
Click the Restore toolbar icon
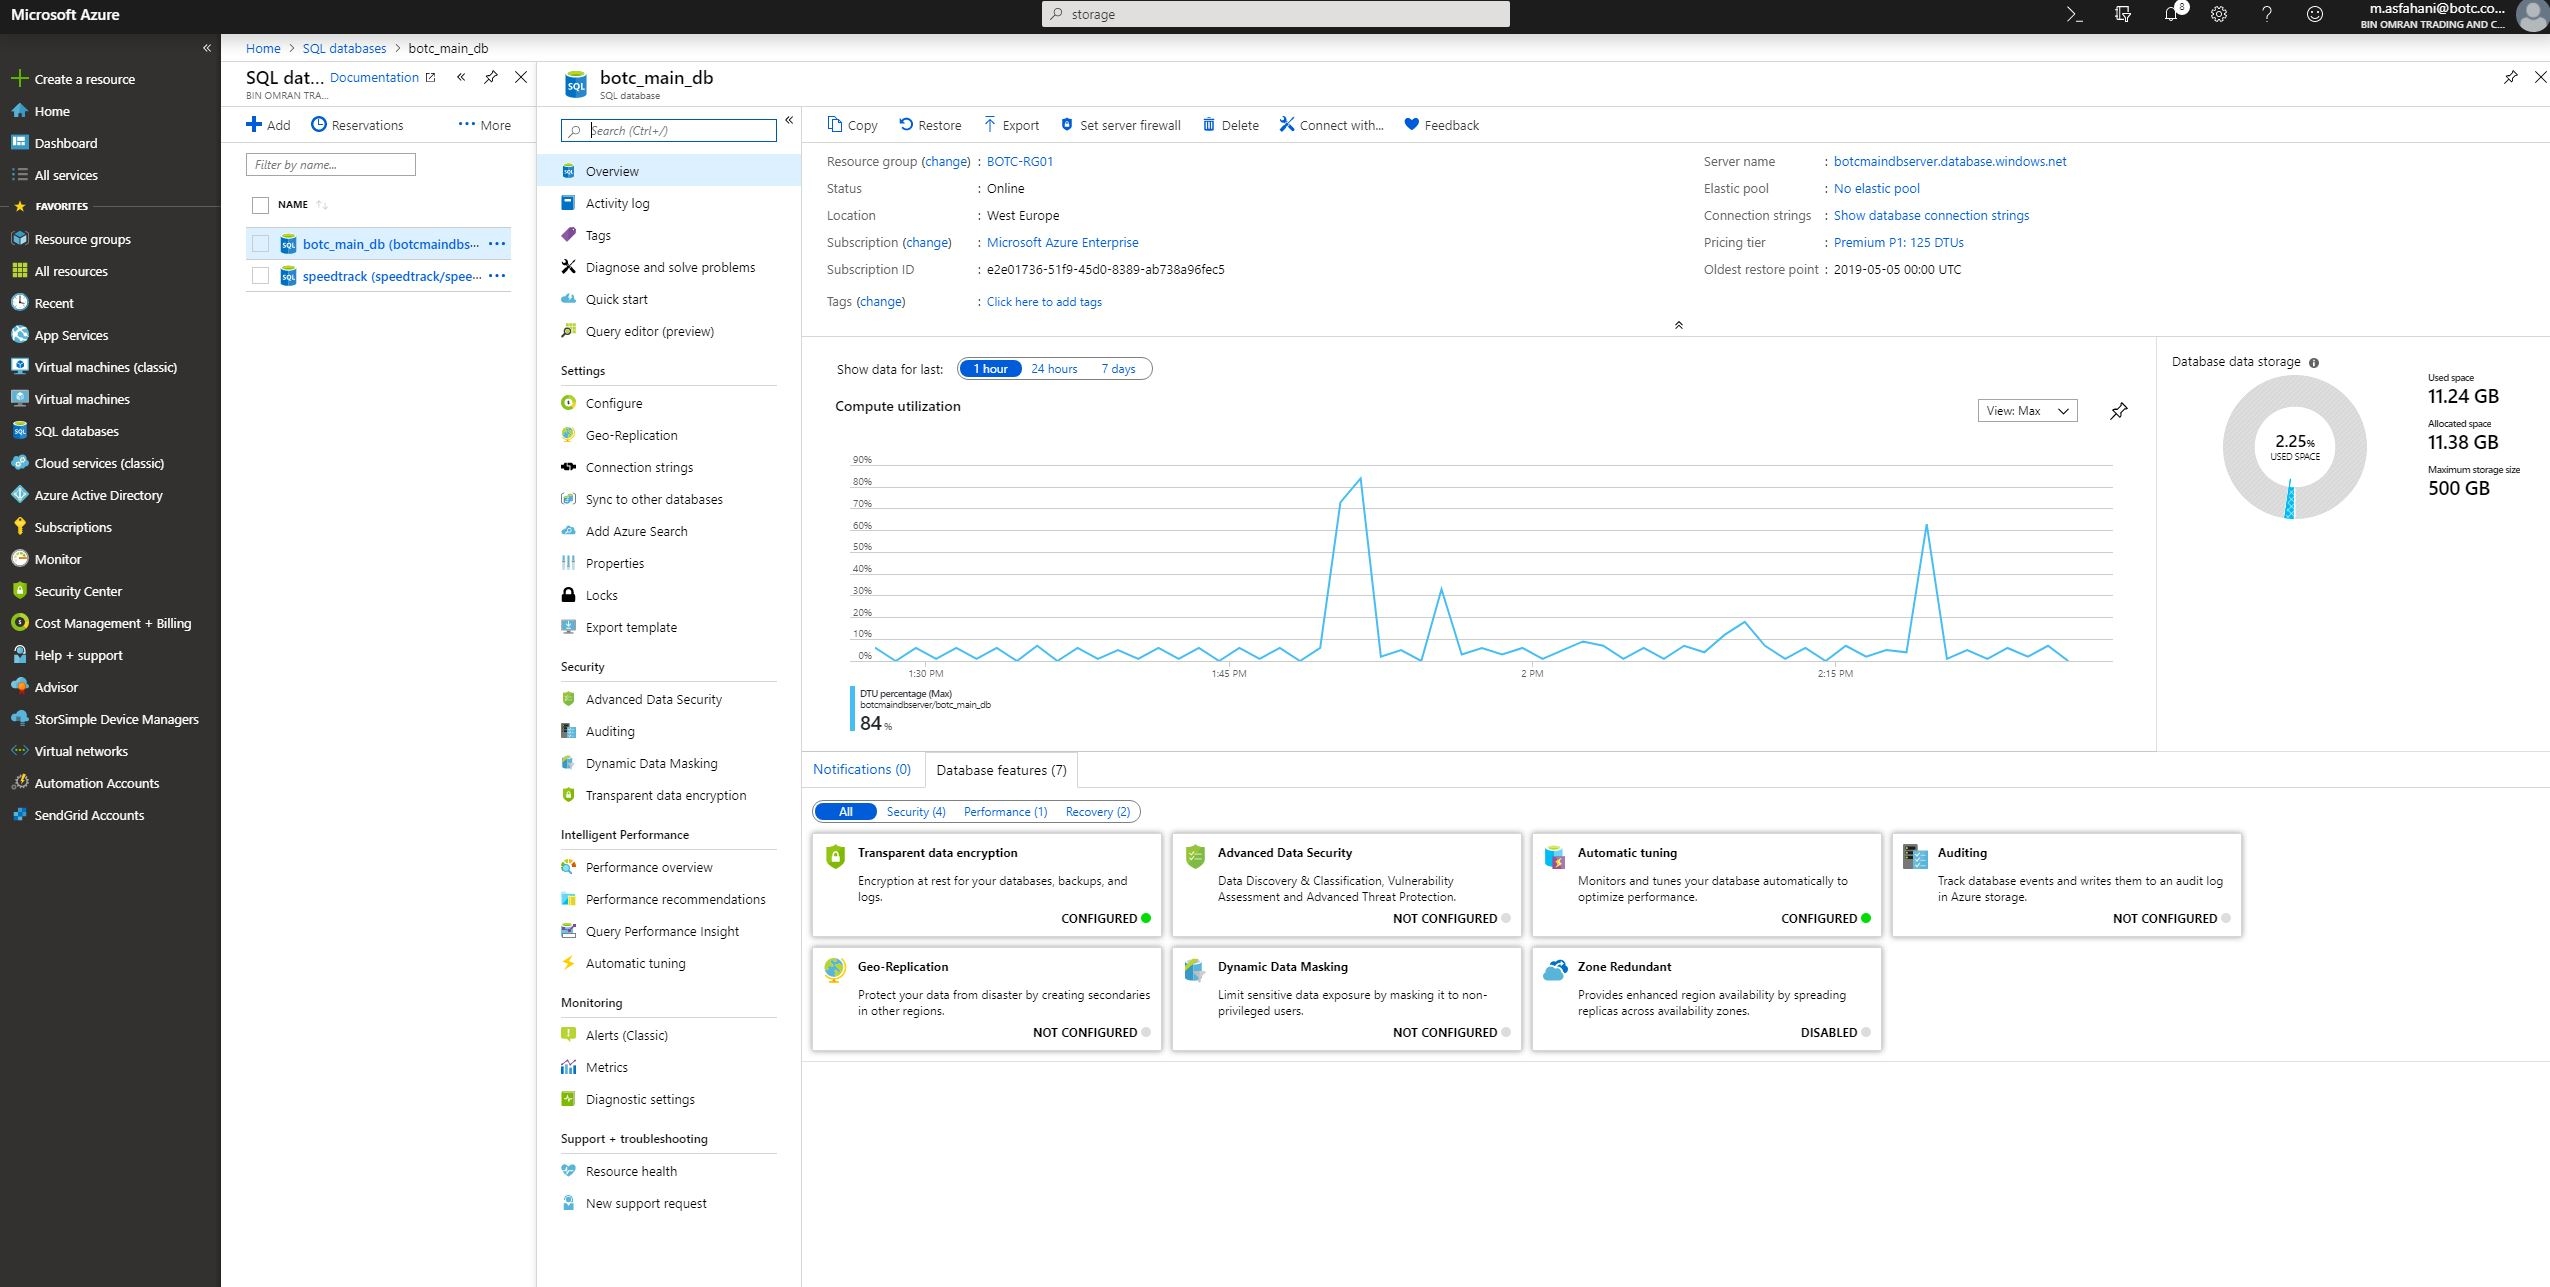(906, 125)
